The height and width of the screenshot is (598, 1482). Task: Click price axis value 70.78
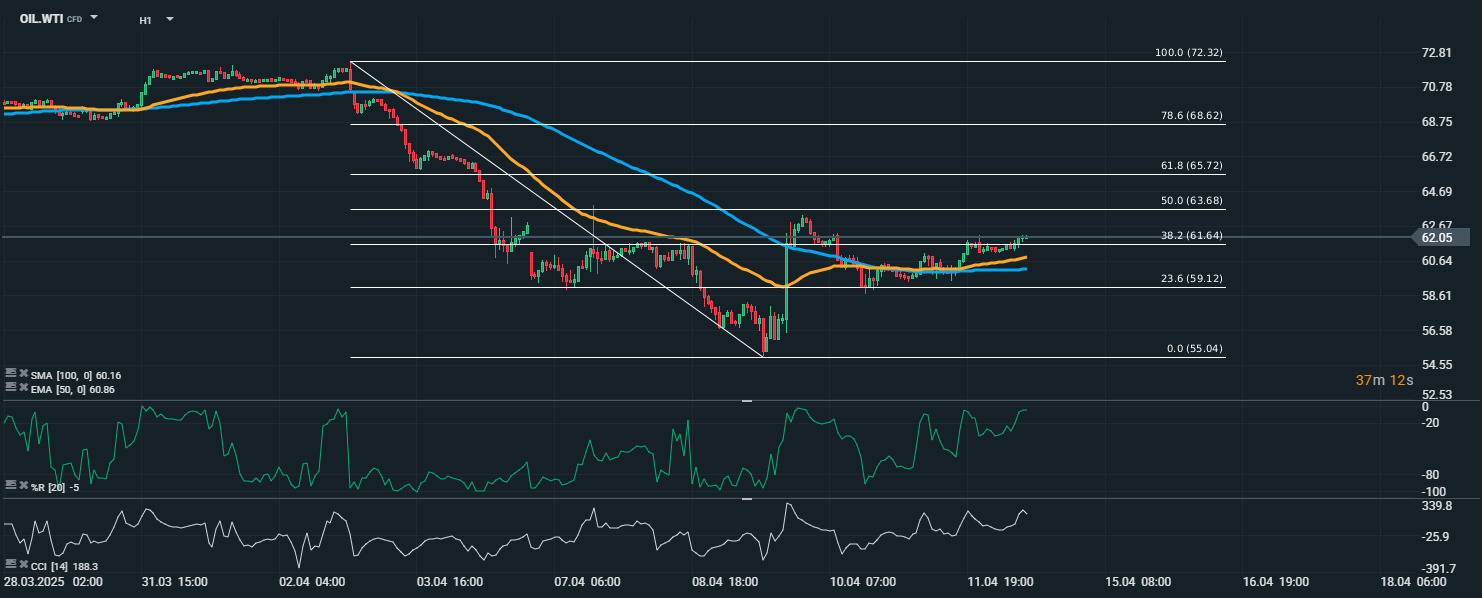coord(1436,87)
